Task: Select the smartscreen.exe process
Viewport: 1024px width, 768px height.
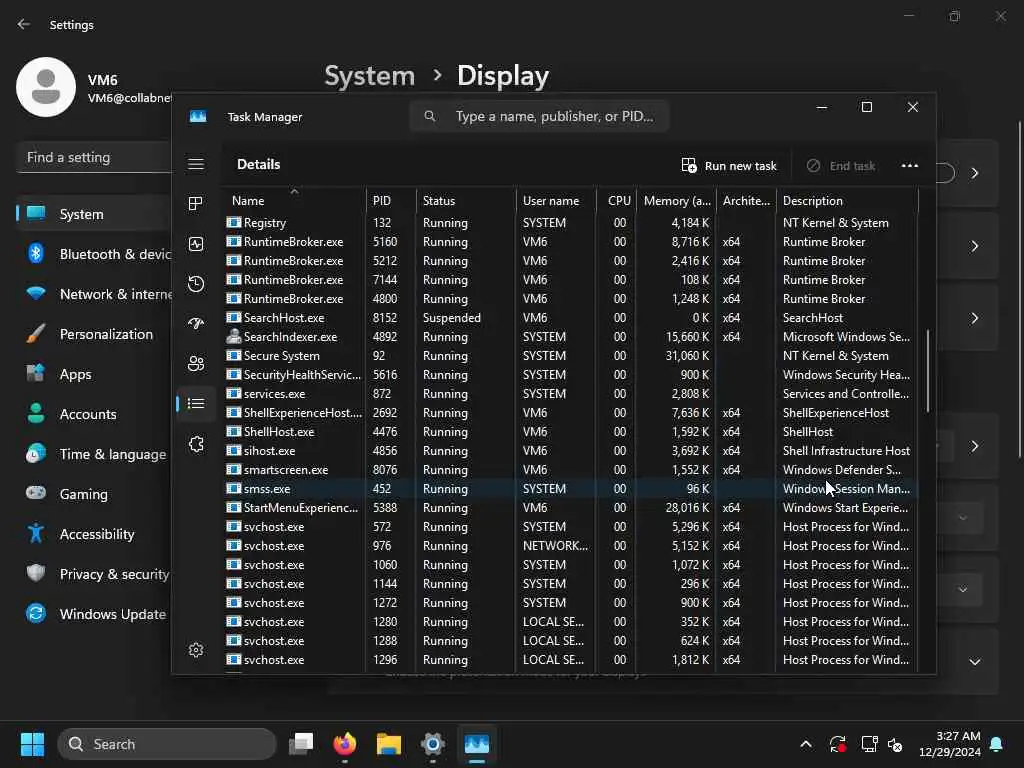Action: pyautogui.click(x=571, y=470)
